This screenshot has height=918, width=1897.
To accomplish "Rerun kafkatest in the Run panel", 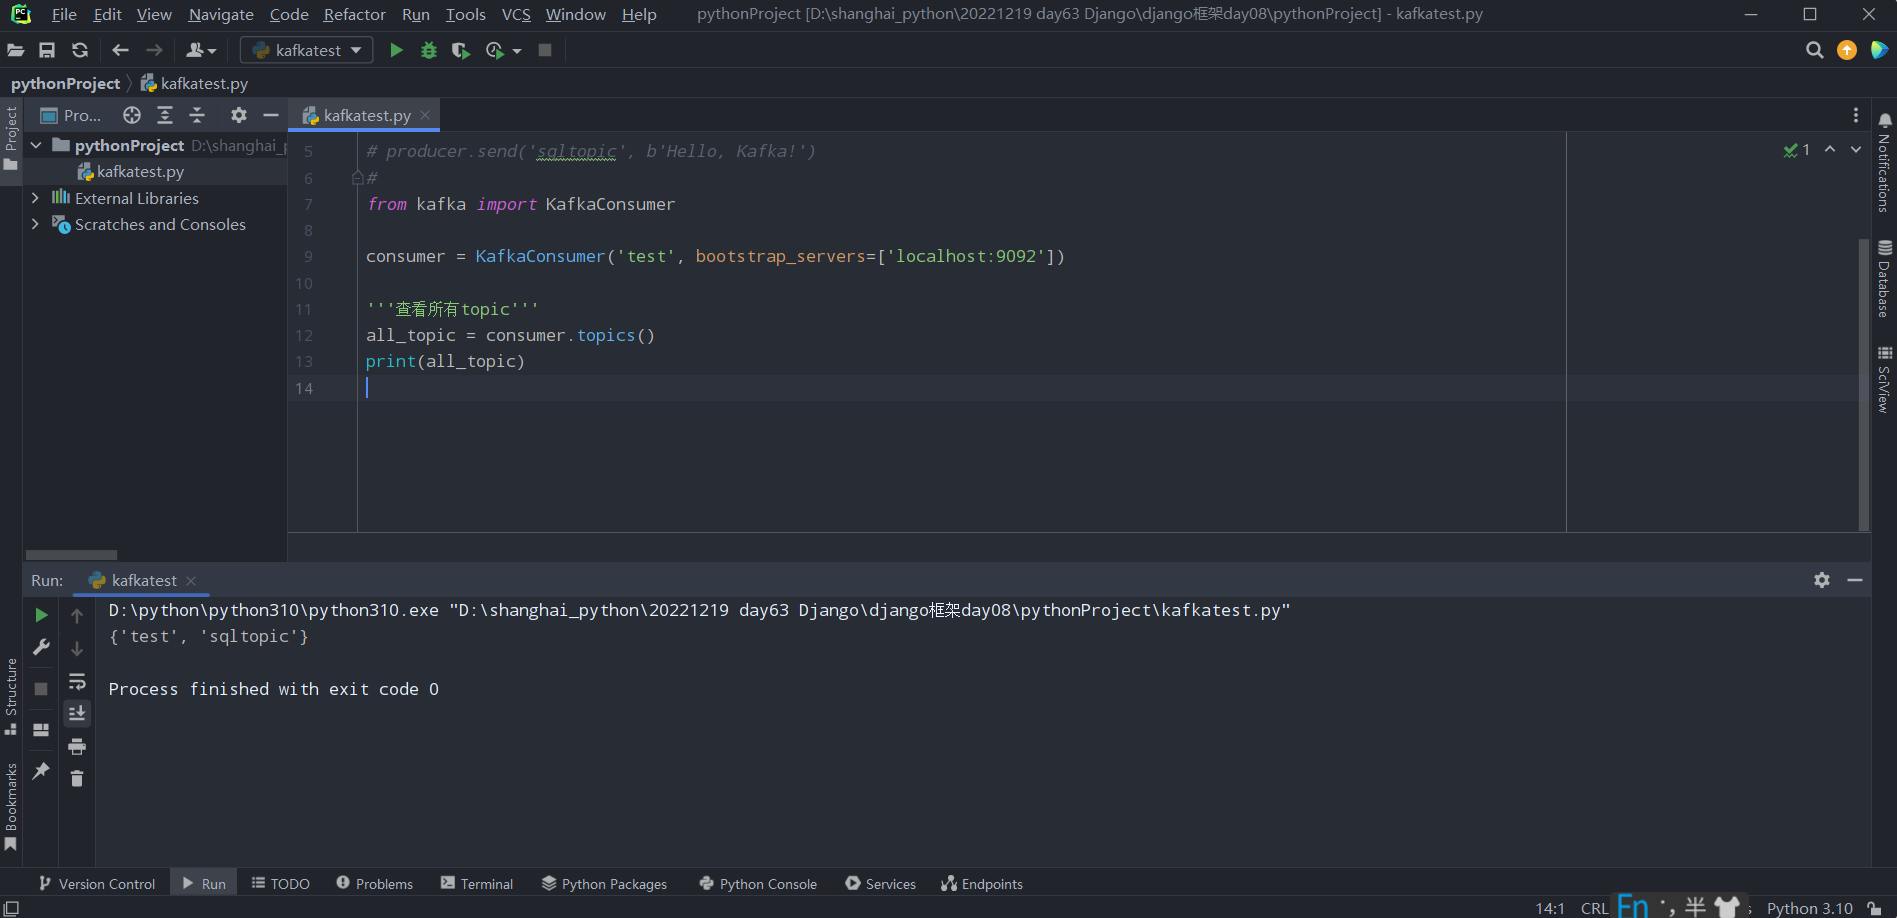I will pyautogui.click(x=41, y=615).
